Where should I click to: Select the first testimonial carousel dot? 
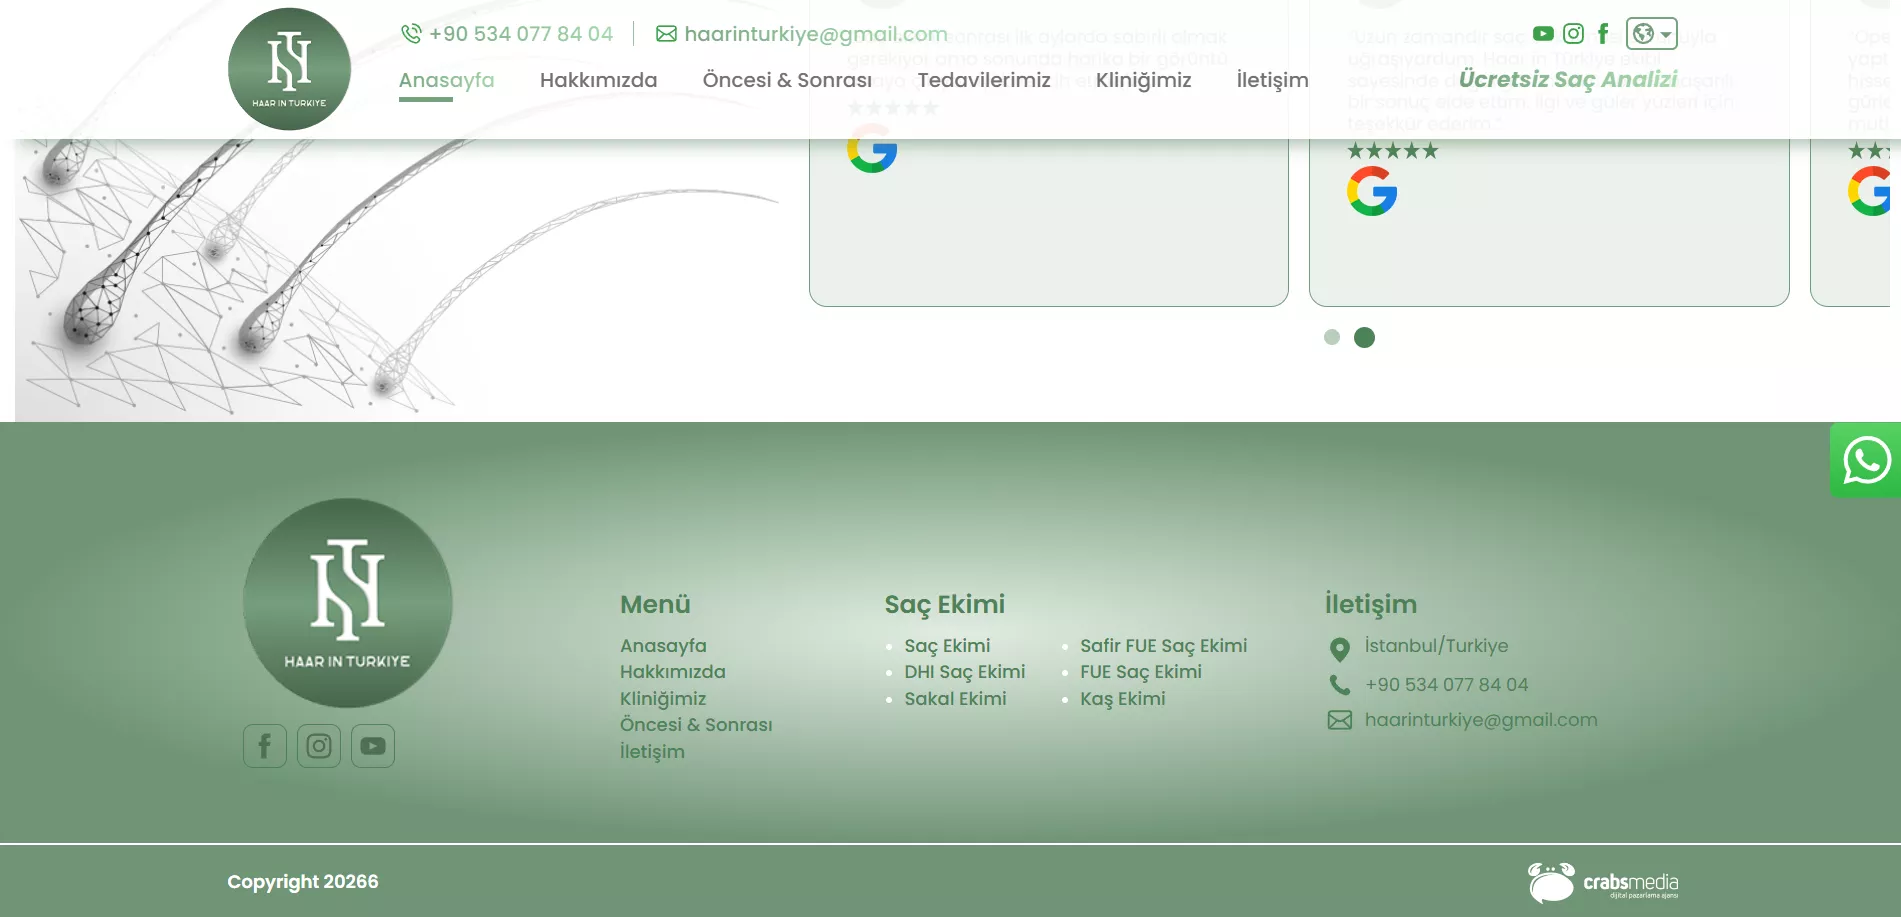pyautogui.click(x=1331, y=337)
